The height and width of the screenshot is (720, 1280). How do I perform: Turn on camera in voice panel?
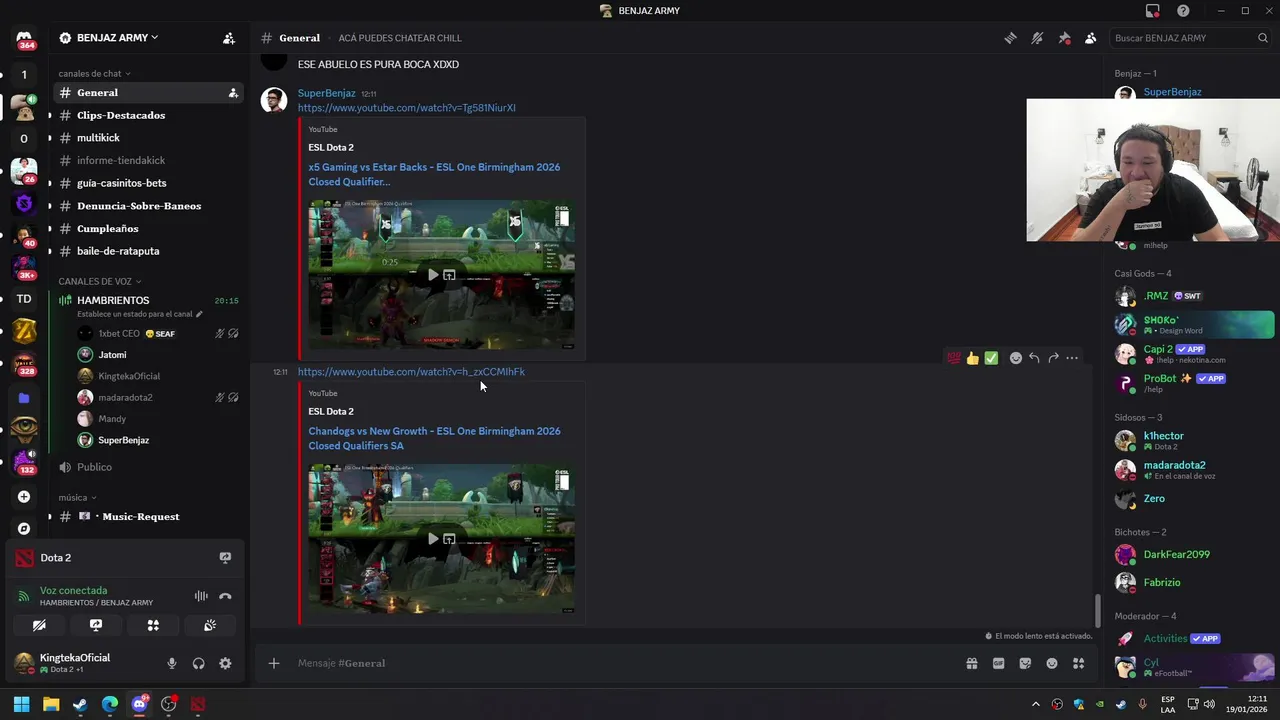39,625
